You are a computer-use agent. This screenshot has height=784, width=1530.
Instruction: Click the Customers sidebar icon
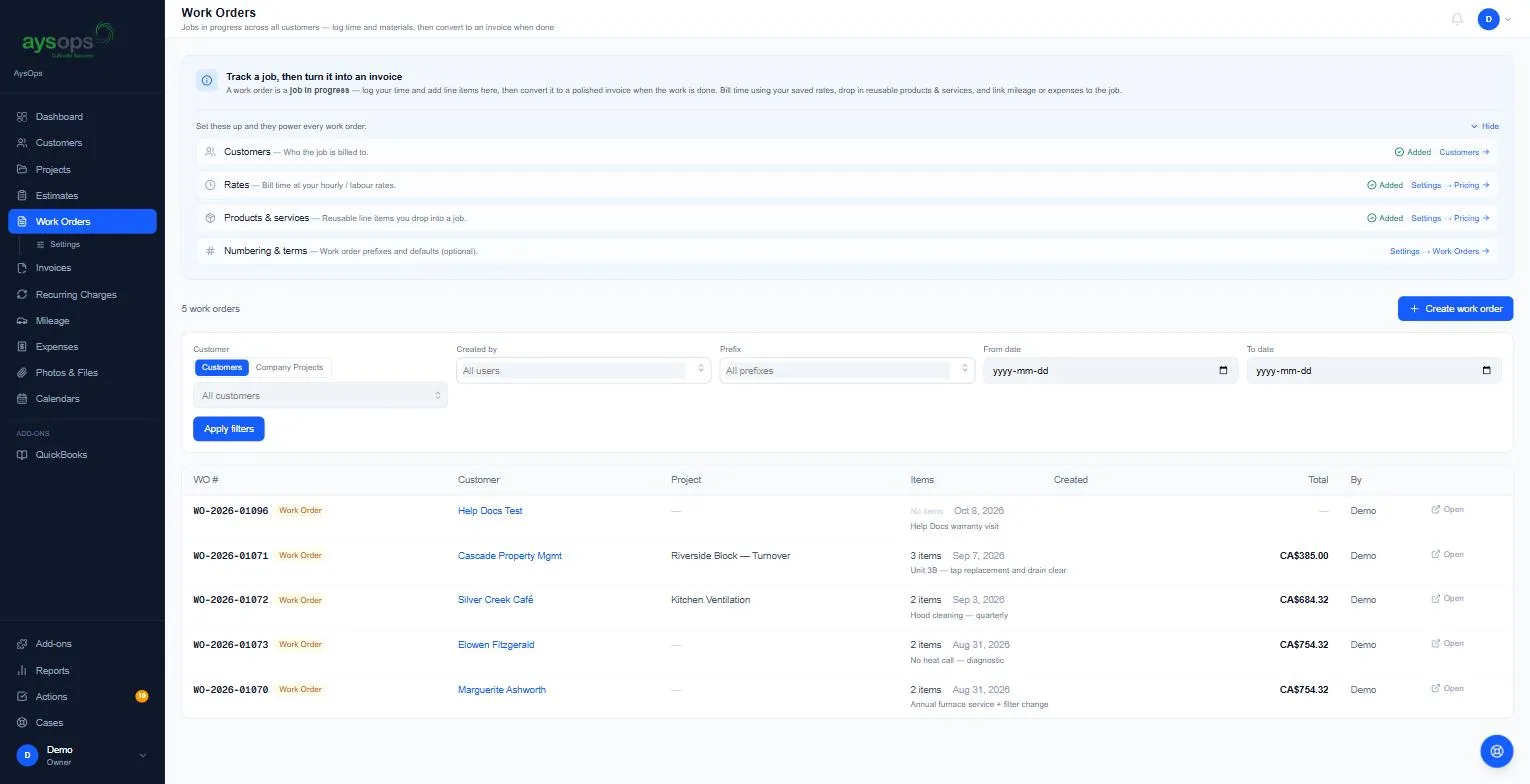22,143
